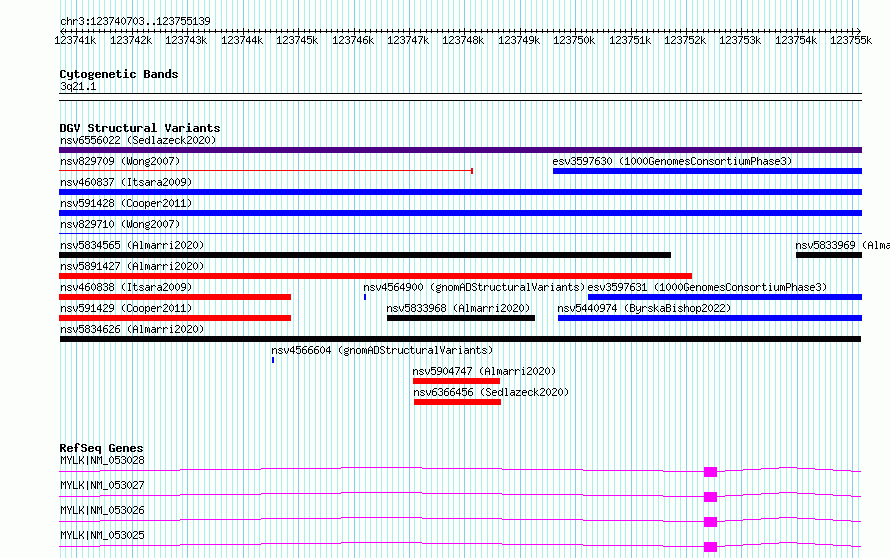Select the blue nsv460837 variant bar

click(x=460, y=192)
